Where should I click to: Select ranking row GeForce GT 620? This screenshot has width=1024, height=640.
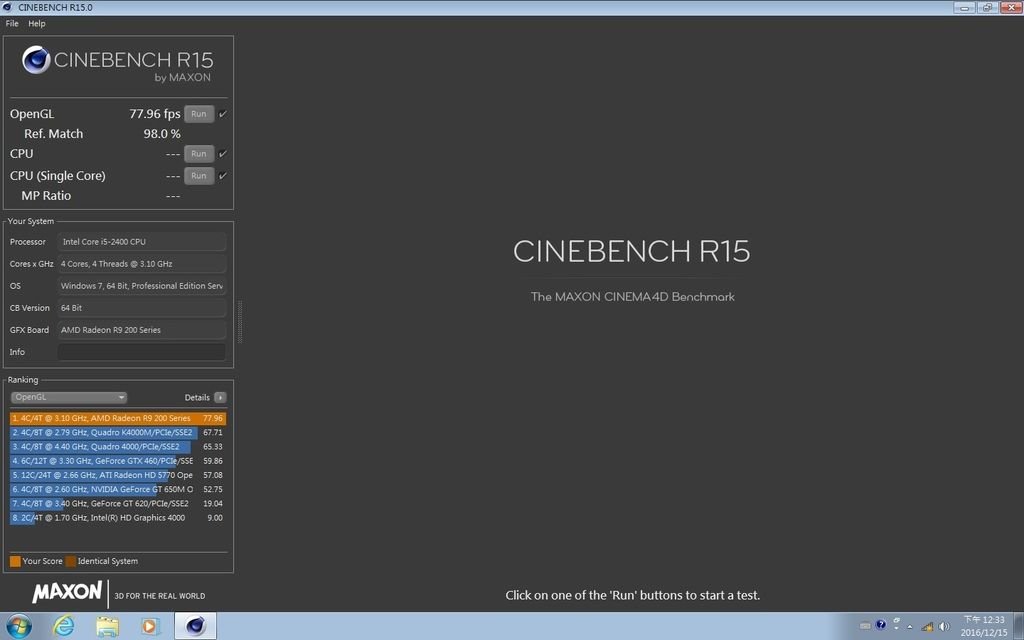point(118,504)
